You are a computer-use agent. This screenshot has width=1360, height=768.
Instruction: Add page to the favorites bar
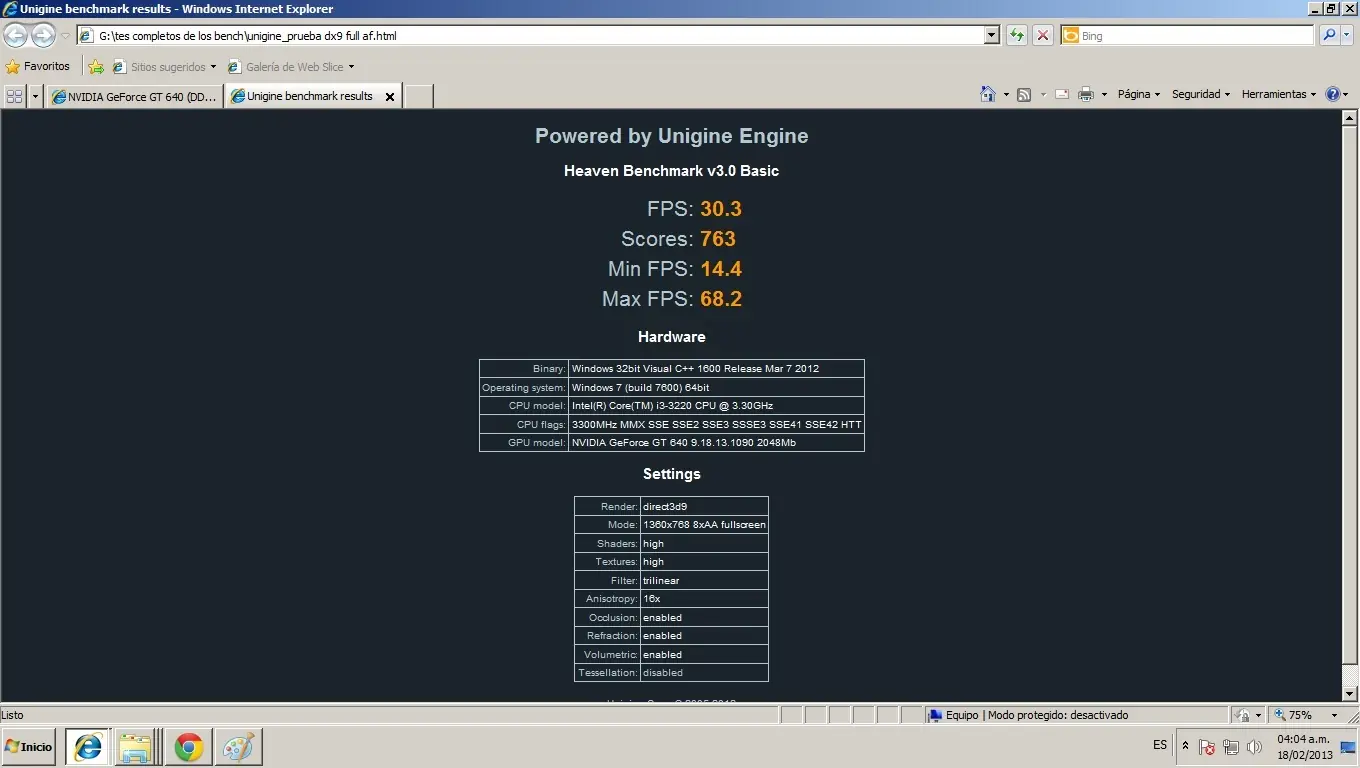tap(96, 67)
